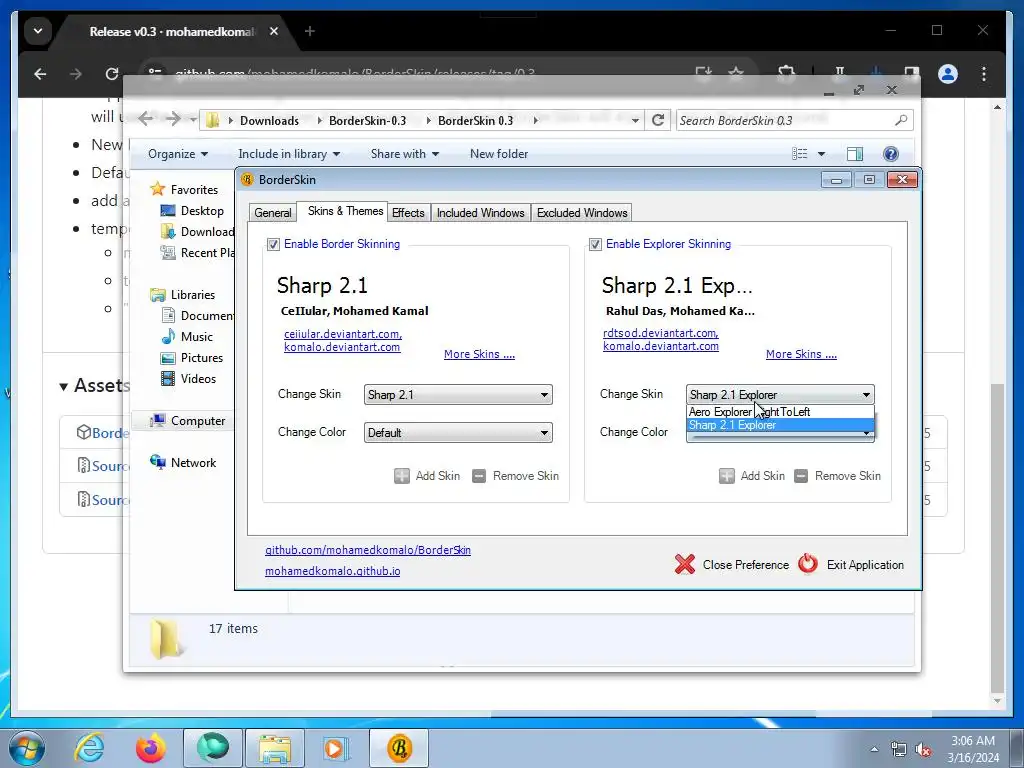Click the explorer Add Skin plus icon

726,476
